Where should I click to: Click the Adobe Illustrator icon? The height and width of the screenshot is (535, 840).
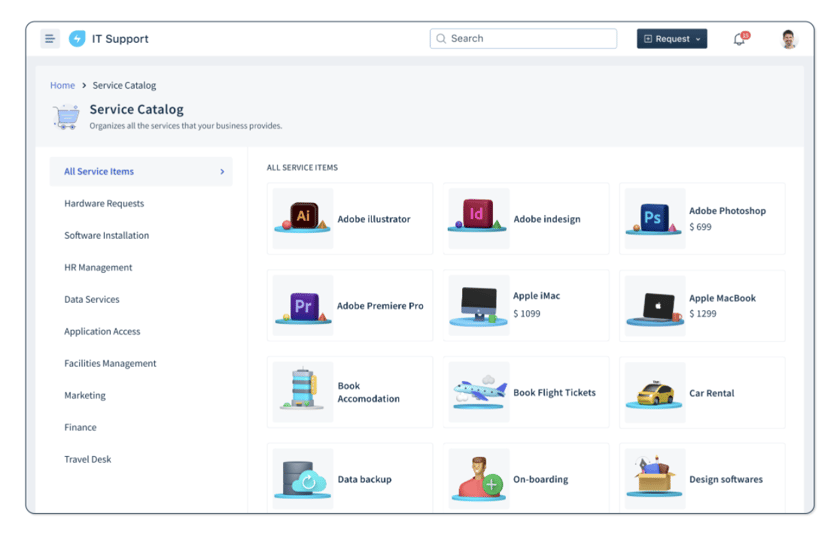(x=303, y=217)
